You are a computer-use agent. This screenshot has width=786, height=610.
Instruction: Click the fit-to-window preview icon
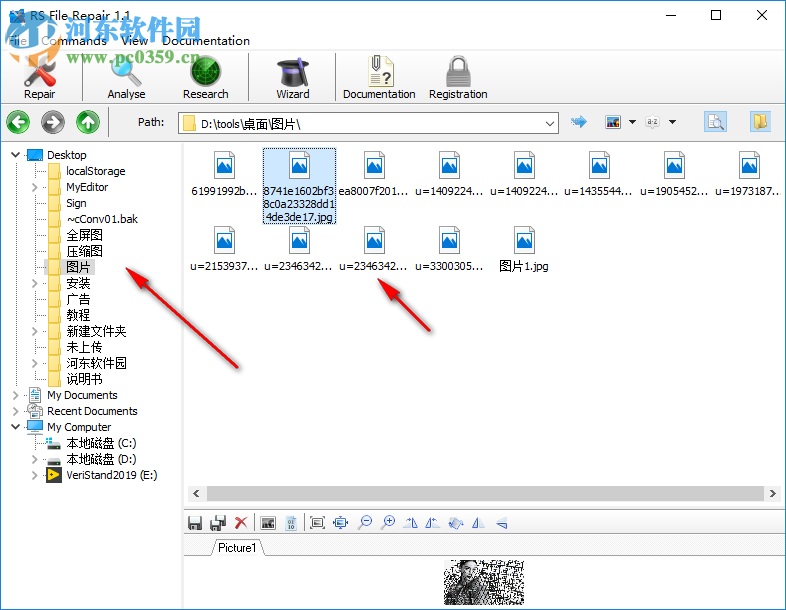(x=341, y=523)
